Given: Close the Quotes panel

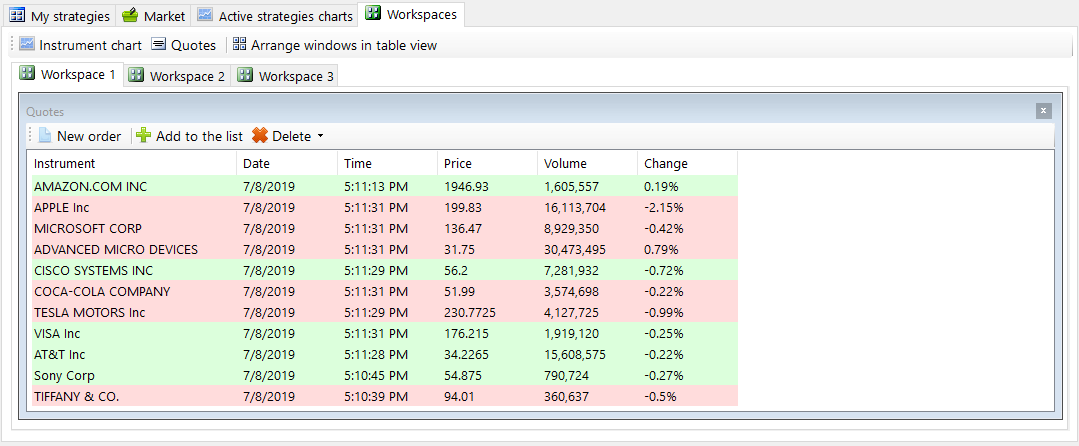Looking at the screenshot, I should click(1043, 111).
